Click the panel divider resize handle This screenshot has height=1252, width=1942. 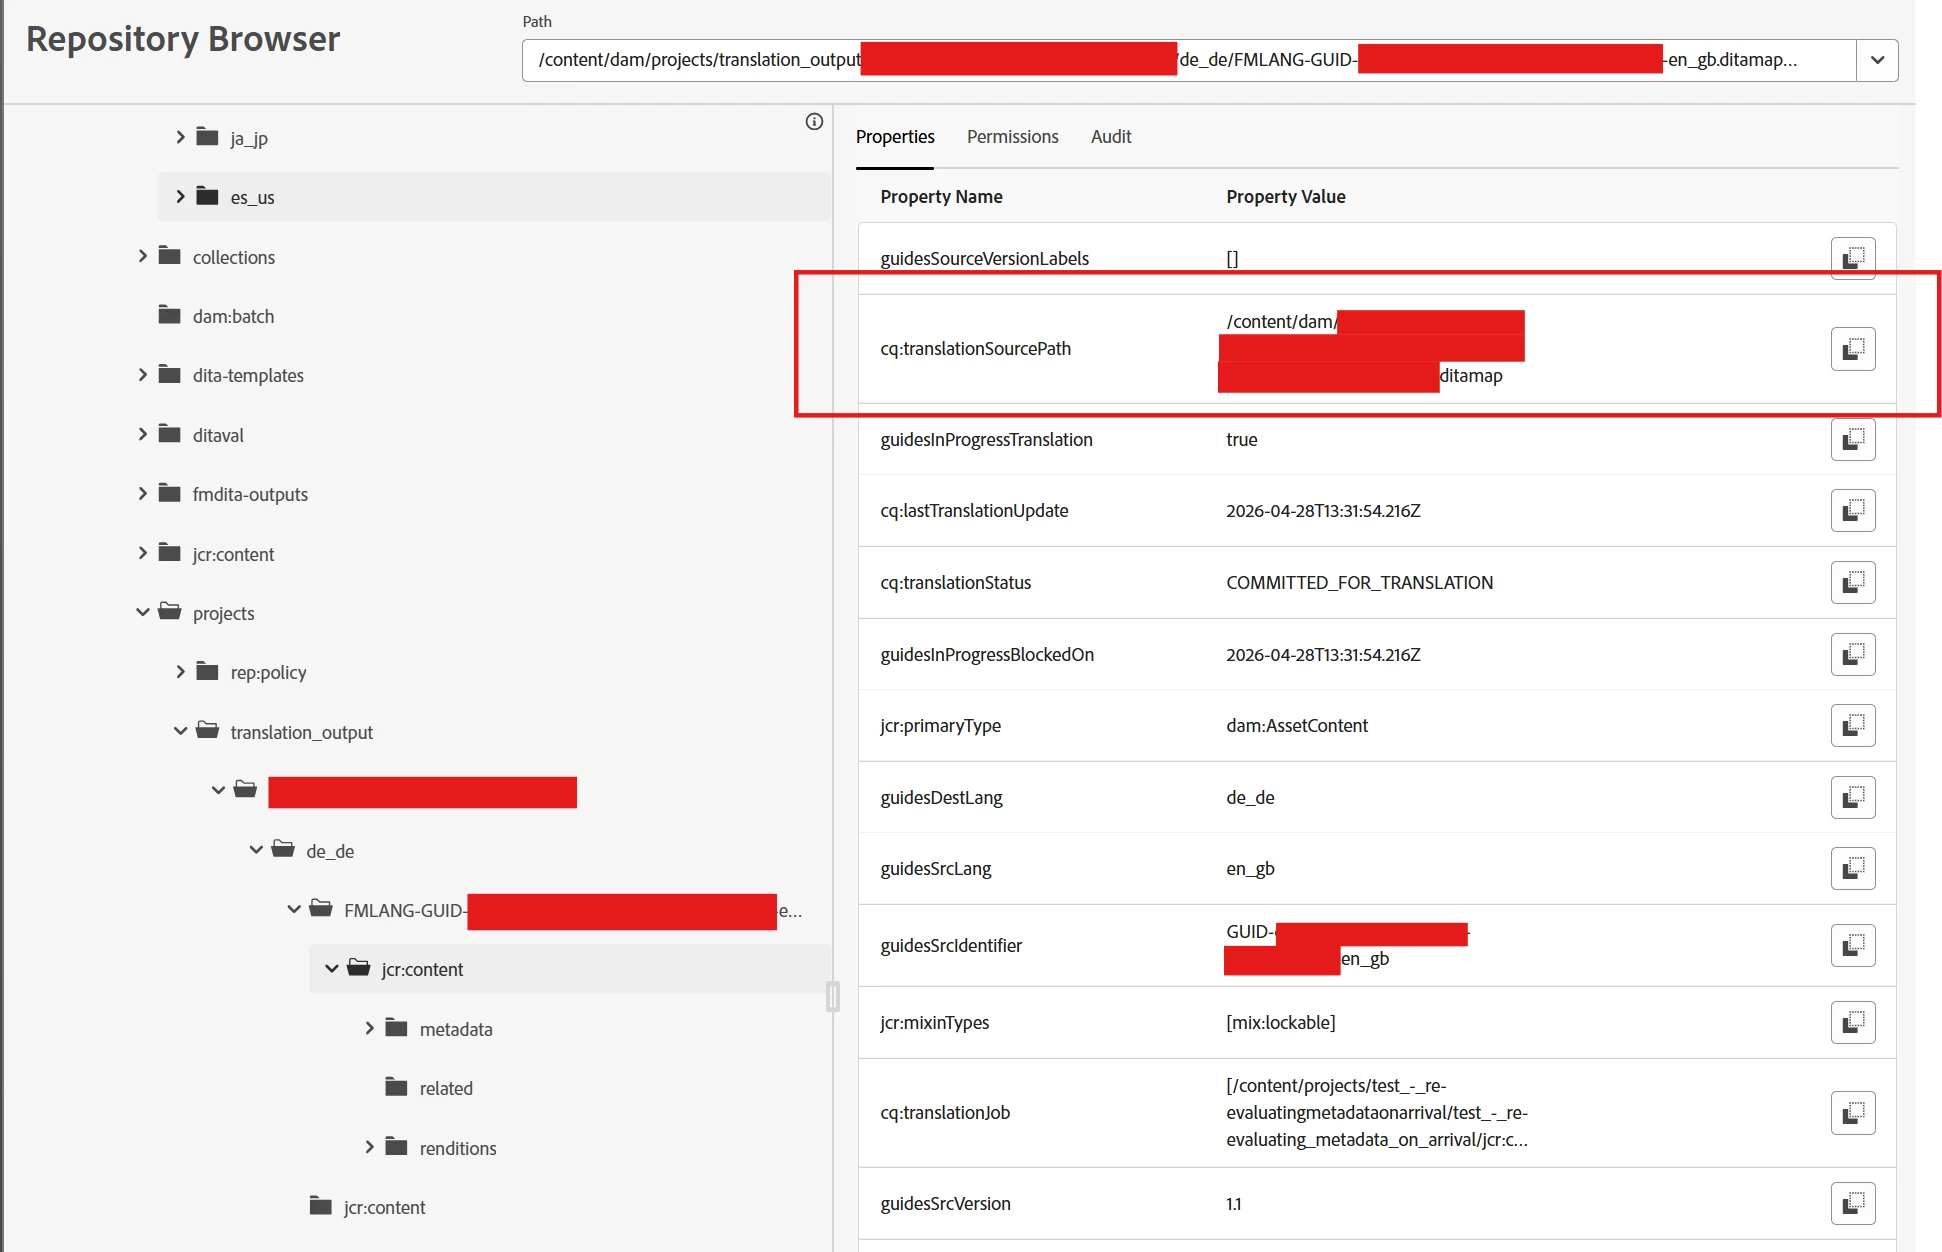[832, 996]
